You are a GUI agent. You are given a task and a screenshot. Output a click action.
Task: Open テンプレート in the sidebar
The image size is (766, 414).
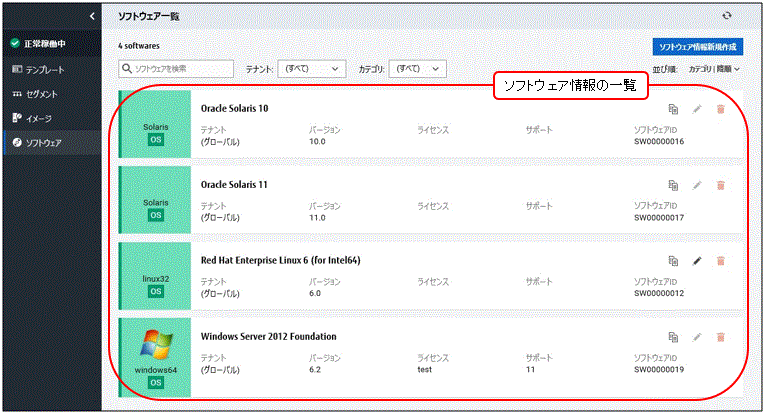point(52,69)
